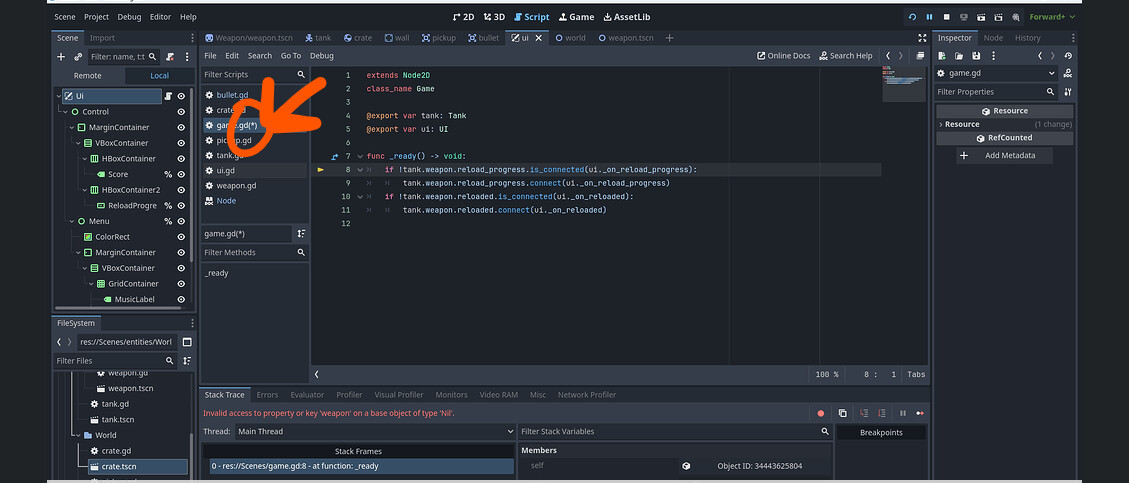This screenshot has height=483, width=1129.
Task: Toggle visibility of the MusicLabel node
Action: [181, 299]
